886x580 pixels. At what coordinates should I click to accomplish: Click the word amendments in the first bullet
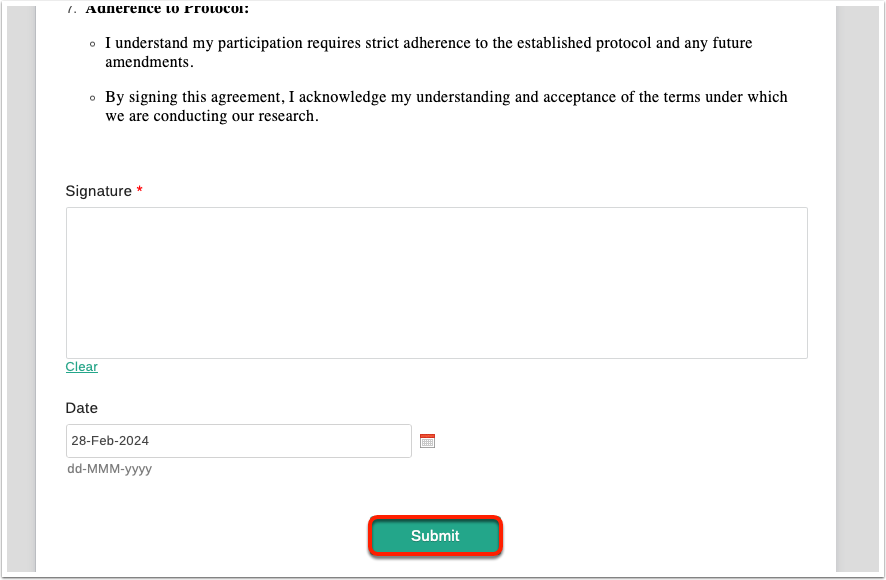[147, 62]
